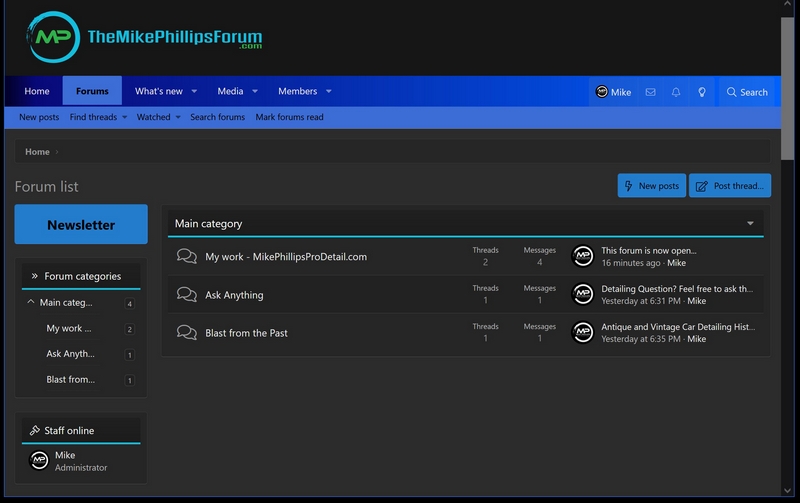Click the Forum categories heading

pos(83,276)
